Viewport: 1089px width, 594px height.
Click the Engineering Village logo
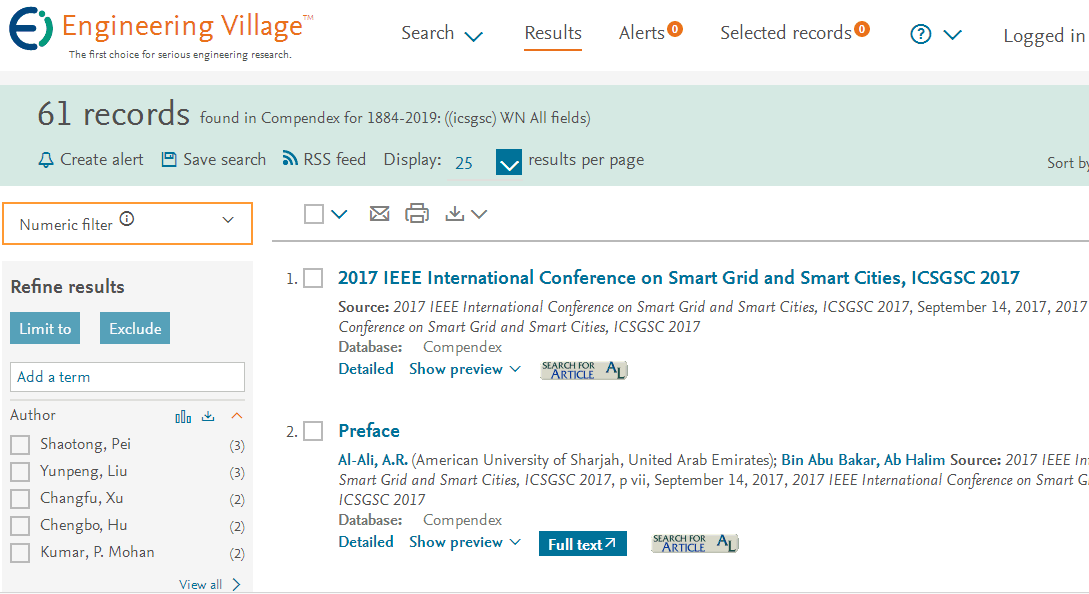coord(160,32)
